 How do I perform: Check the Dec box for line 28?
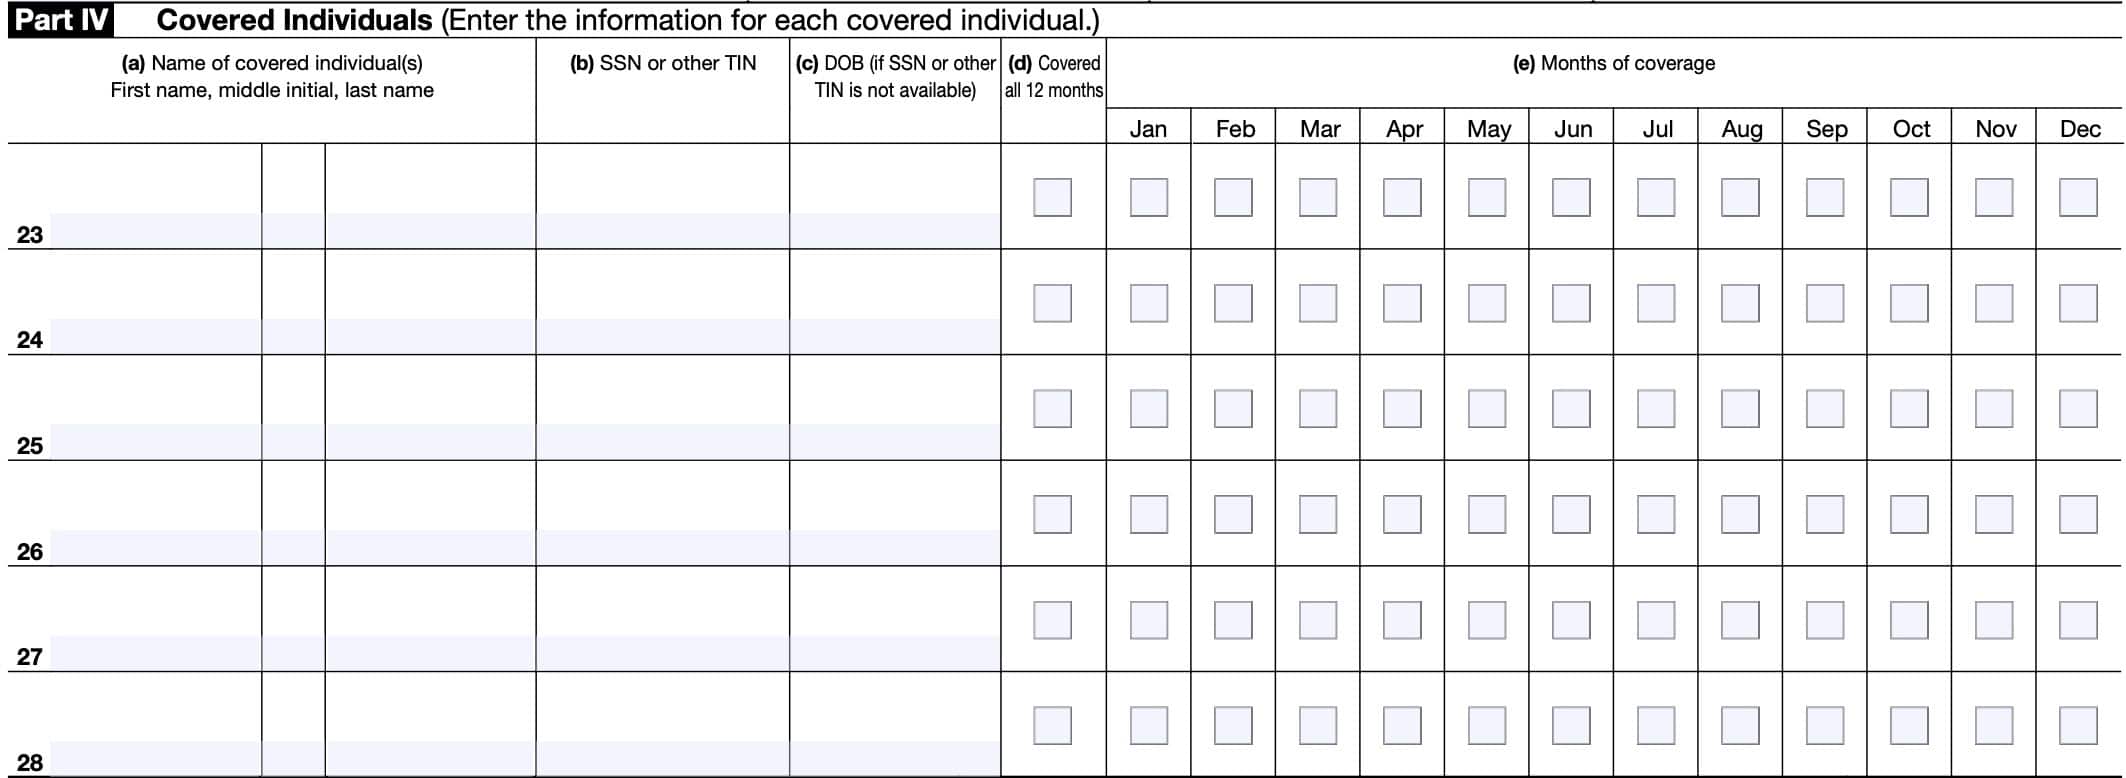(2078, 726)
